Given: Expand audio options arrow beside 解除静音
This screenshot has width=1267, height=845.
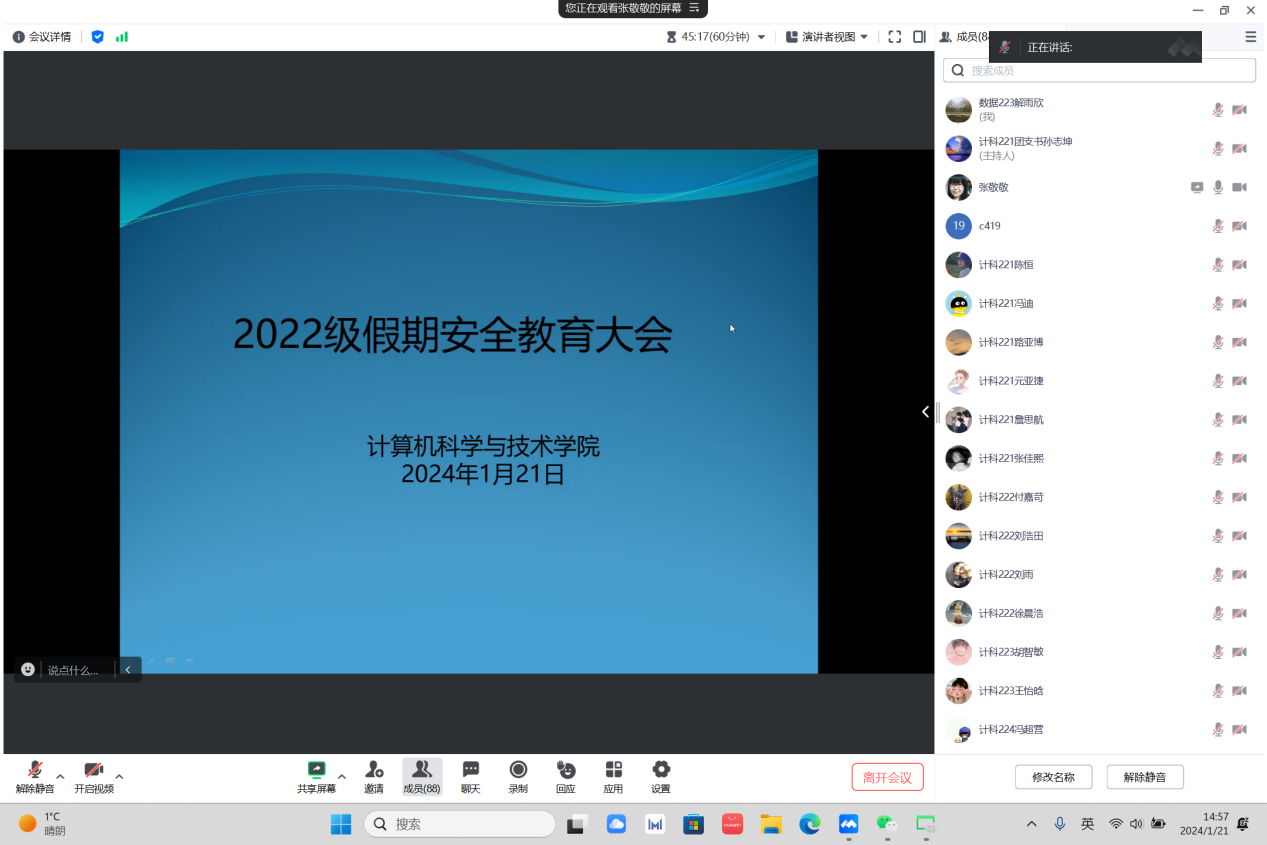Looking at the screenshot, I should 60,776.
